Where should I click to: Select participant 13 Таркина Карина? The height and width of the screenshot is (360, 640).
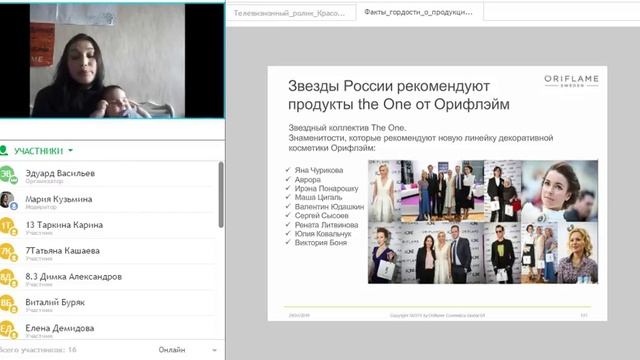(108, 227)
